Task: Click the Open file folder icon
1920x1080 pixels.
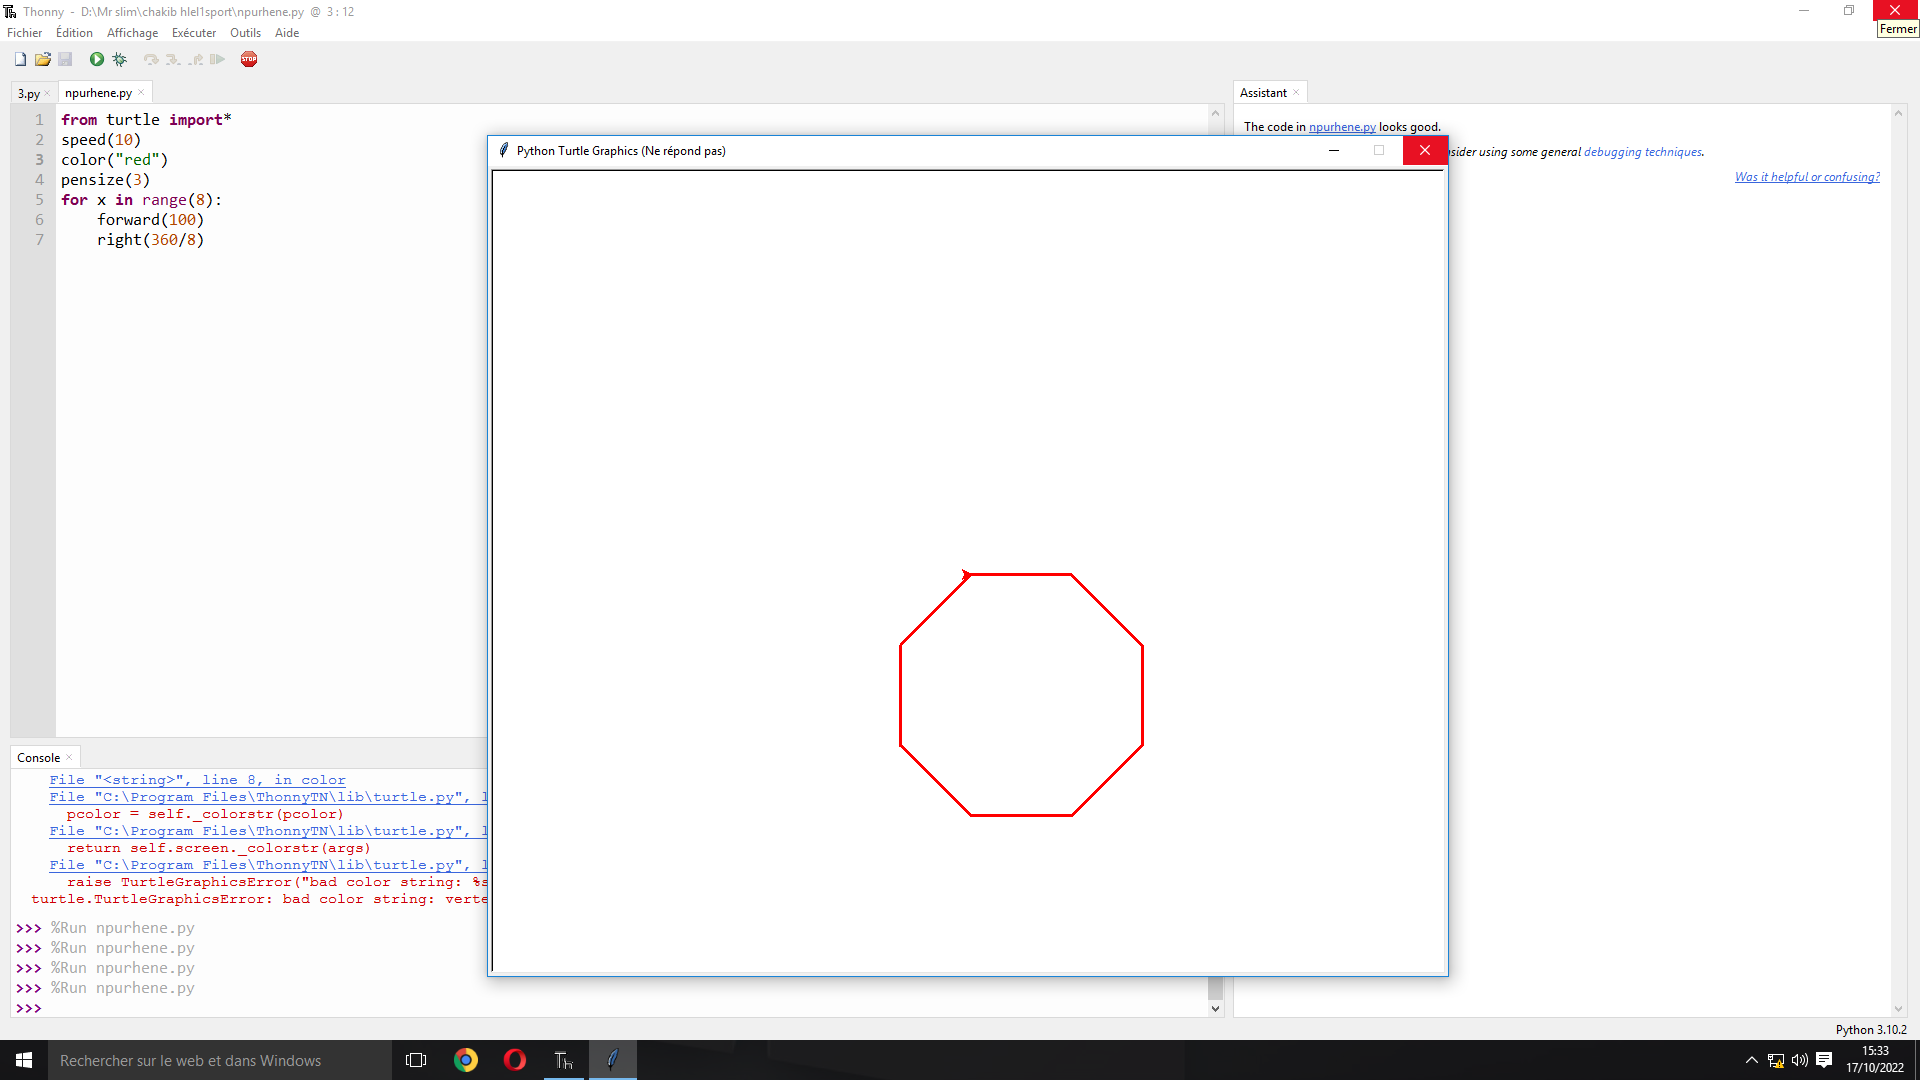Action: pos(43,59)
